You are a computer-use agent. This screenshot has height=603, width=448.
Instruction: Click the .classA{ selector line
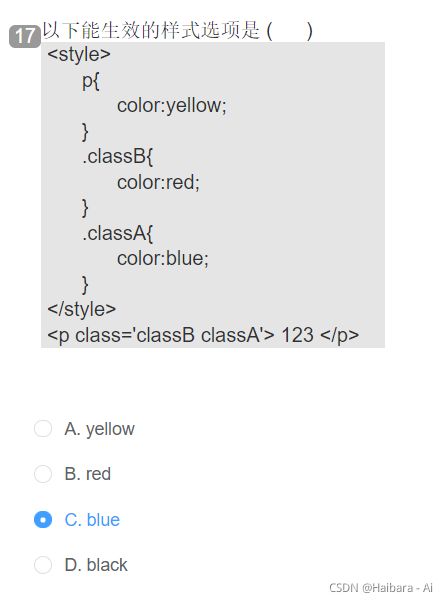click(x=118, y=233)
